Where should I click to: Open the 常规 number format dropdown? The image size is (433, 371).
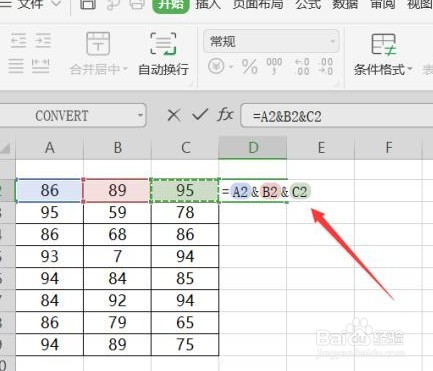(x=271, y=41)
